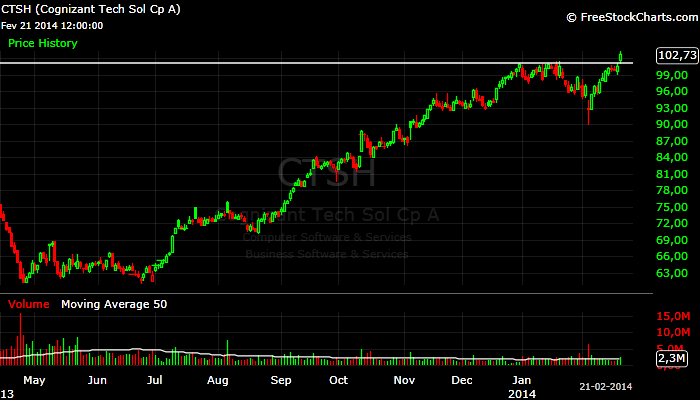Click the 10,0M volume axis label
700x400 pixels.
(673, 332)
